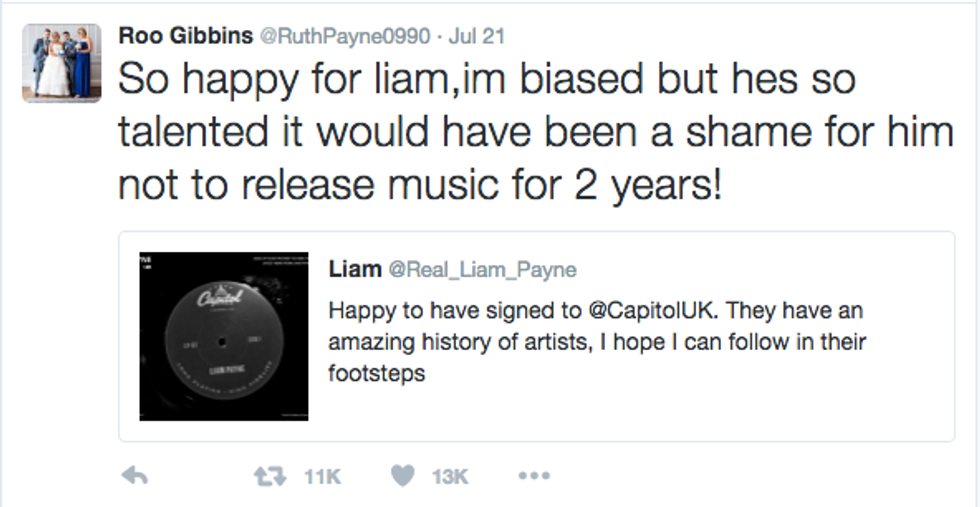Viewport: 980px width, 507px height.
Task: Click the Liam name in quoted tweet
Action: click(x=354, y=269)
